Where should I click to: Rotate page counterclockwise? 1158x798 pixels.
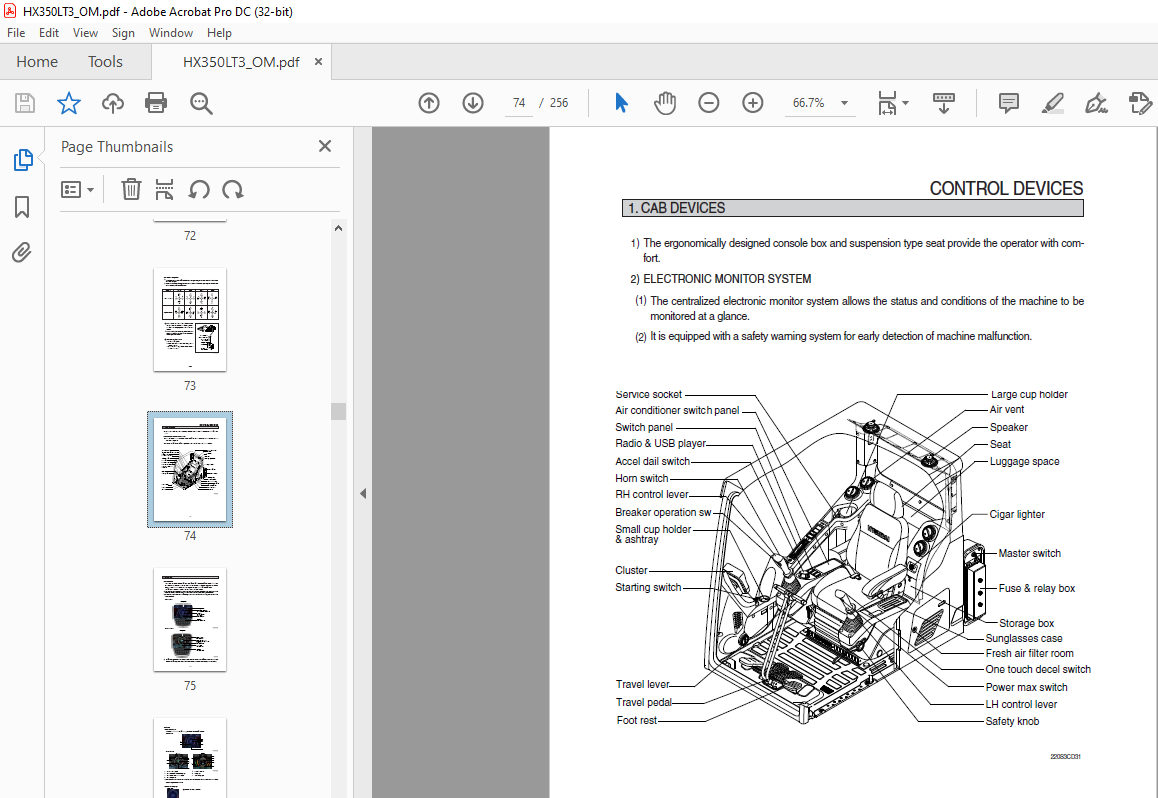[x=199, y=190]
